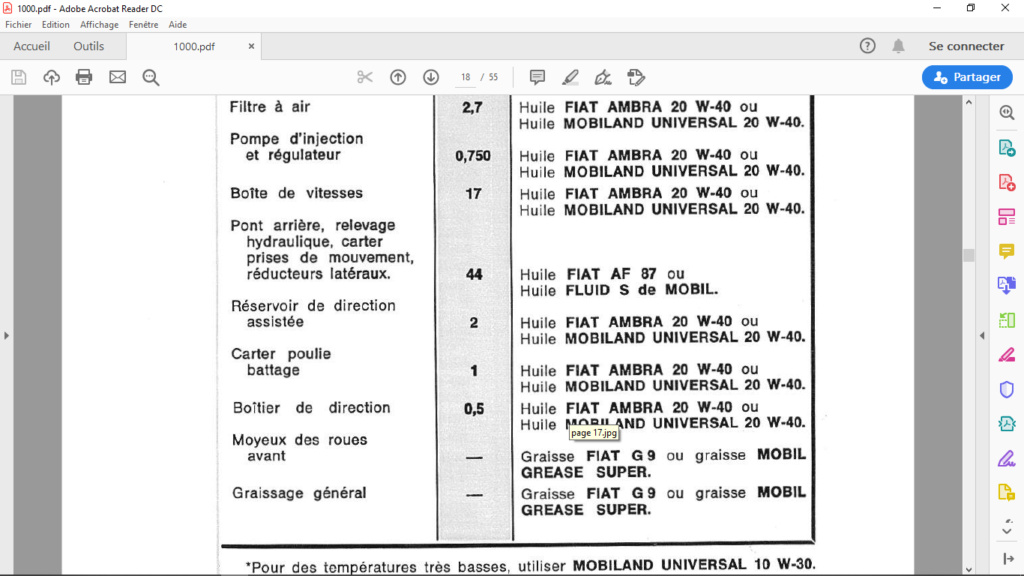This screenshot has width=1024, height=576.
Task: Click the quantity '17' in the table
Action: [473, 194]
